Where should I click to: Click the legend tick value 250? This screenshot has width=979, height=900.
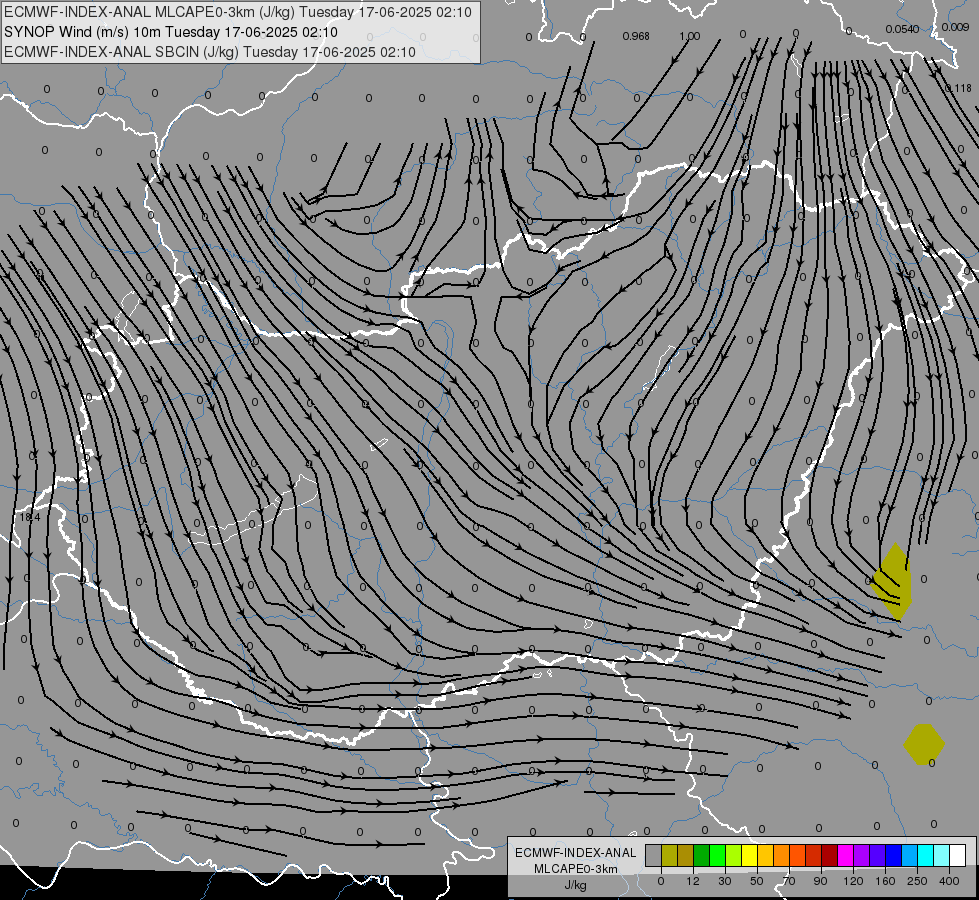pos(917,881)
